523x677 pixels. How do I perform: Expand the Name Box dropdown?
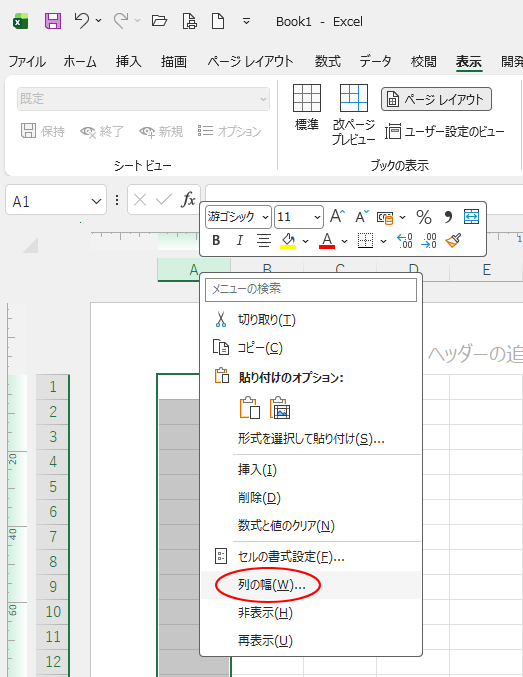pos(96,201)
